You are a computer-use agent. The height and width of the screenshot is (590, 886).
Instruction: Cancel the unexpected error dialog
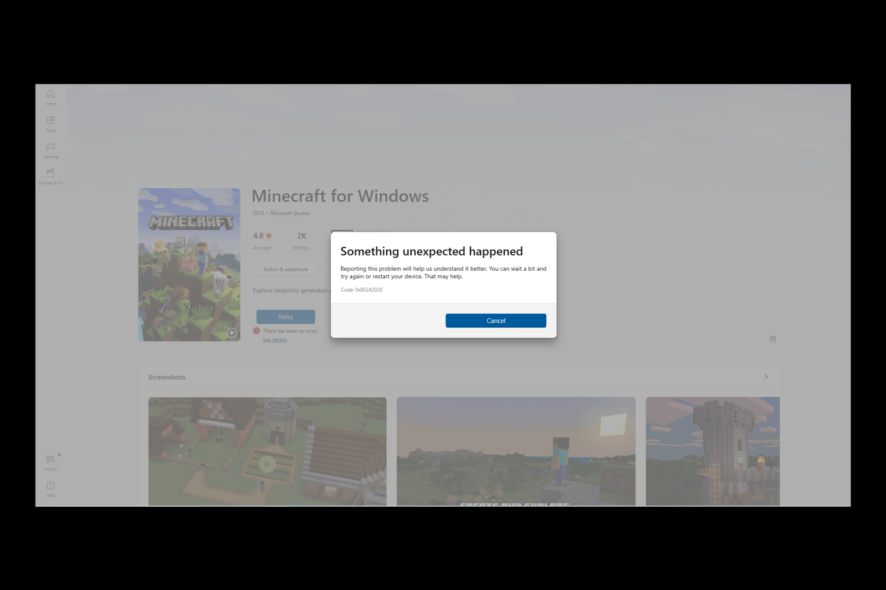point(495,320)
